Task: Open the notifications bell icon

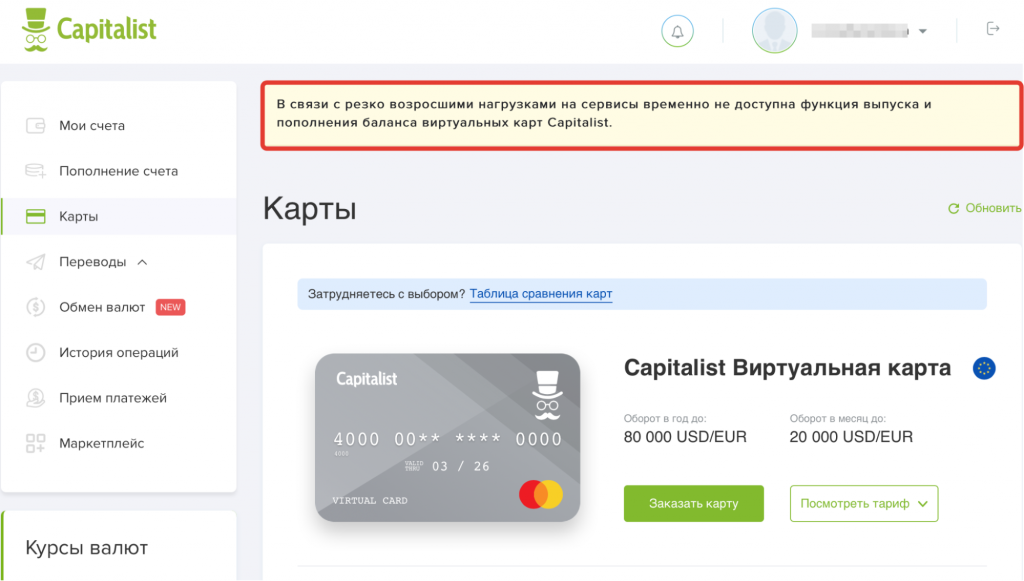Action: tap(677, 31)
